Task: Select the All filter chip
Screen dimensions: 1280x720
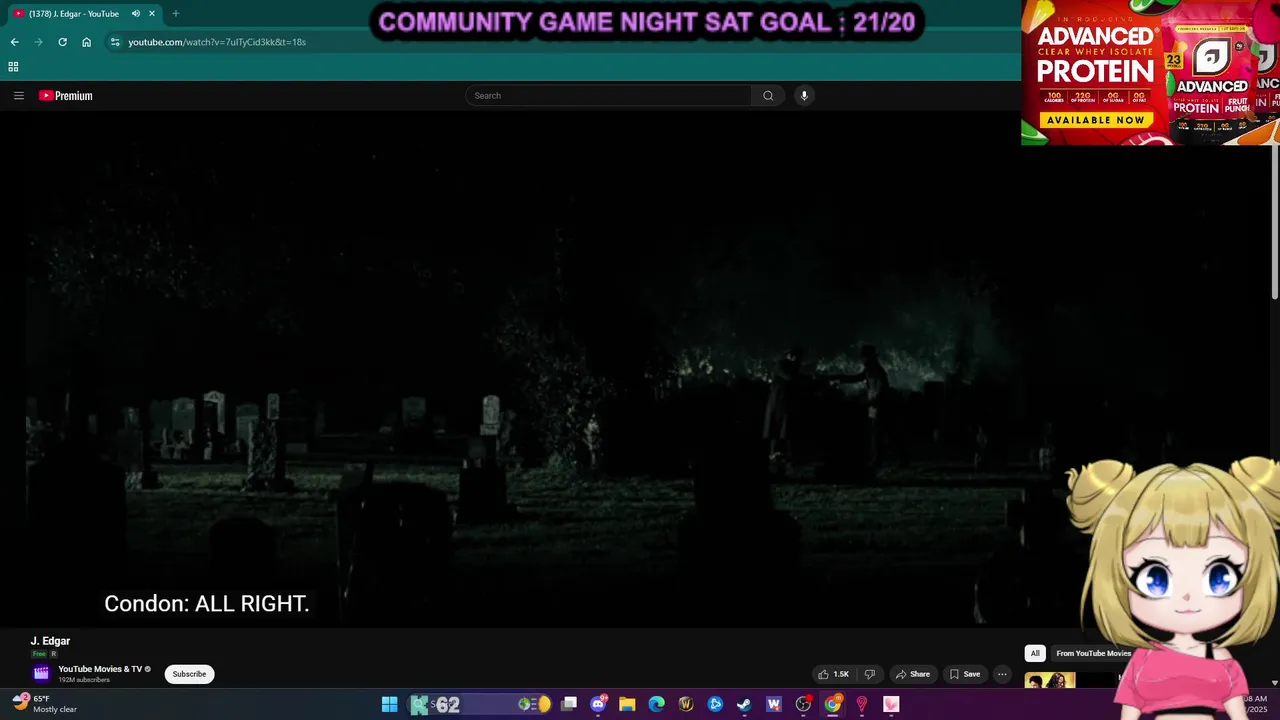Action: (1035, 653)
